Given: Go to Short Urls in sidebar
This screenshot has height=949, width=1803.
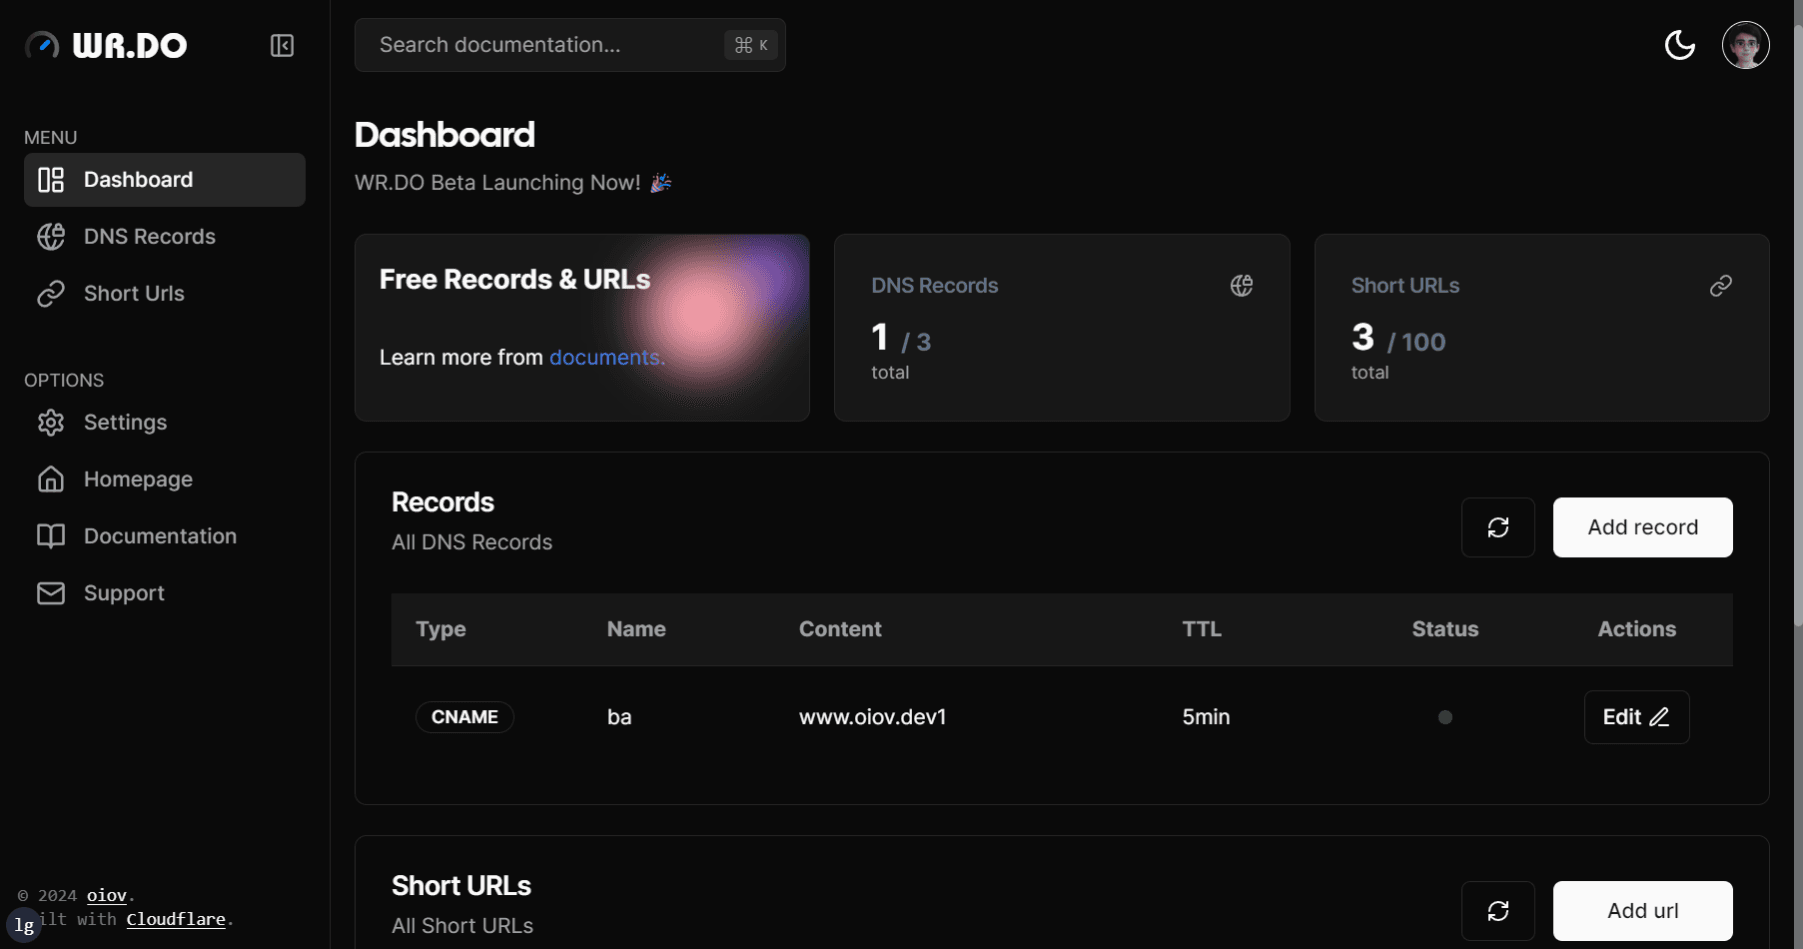Looking at the screenshot, I should (x=134, y=294).
